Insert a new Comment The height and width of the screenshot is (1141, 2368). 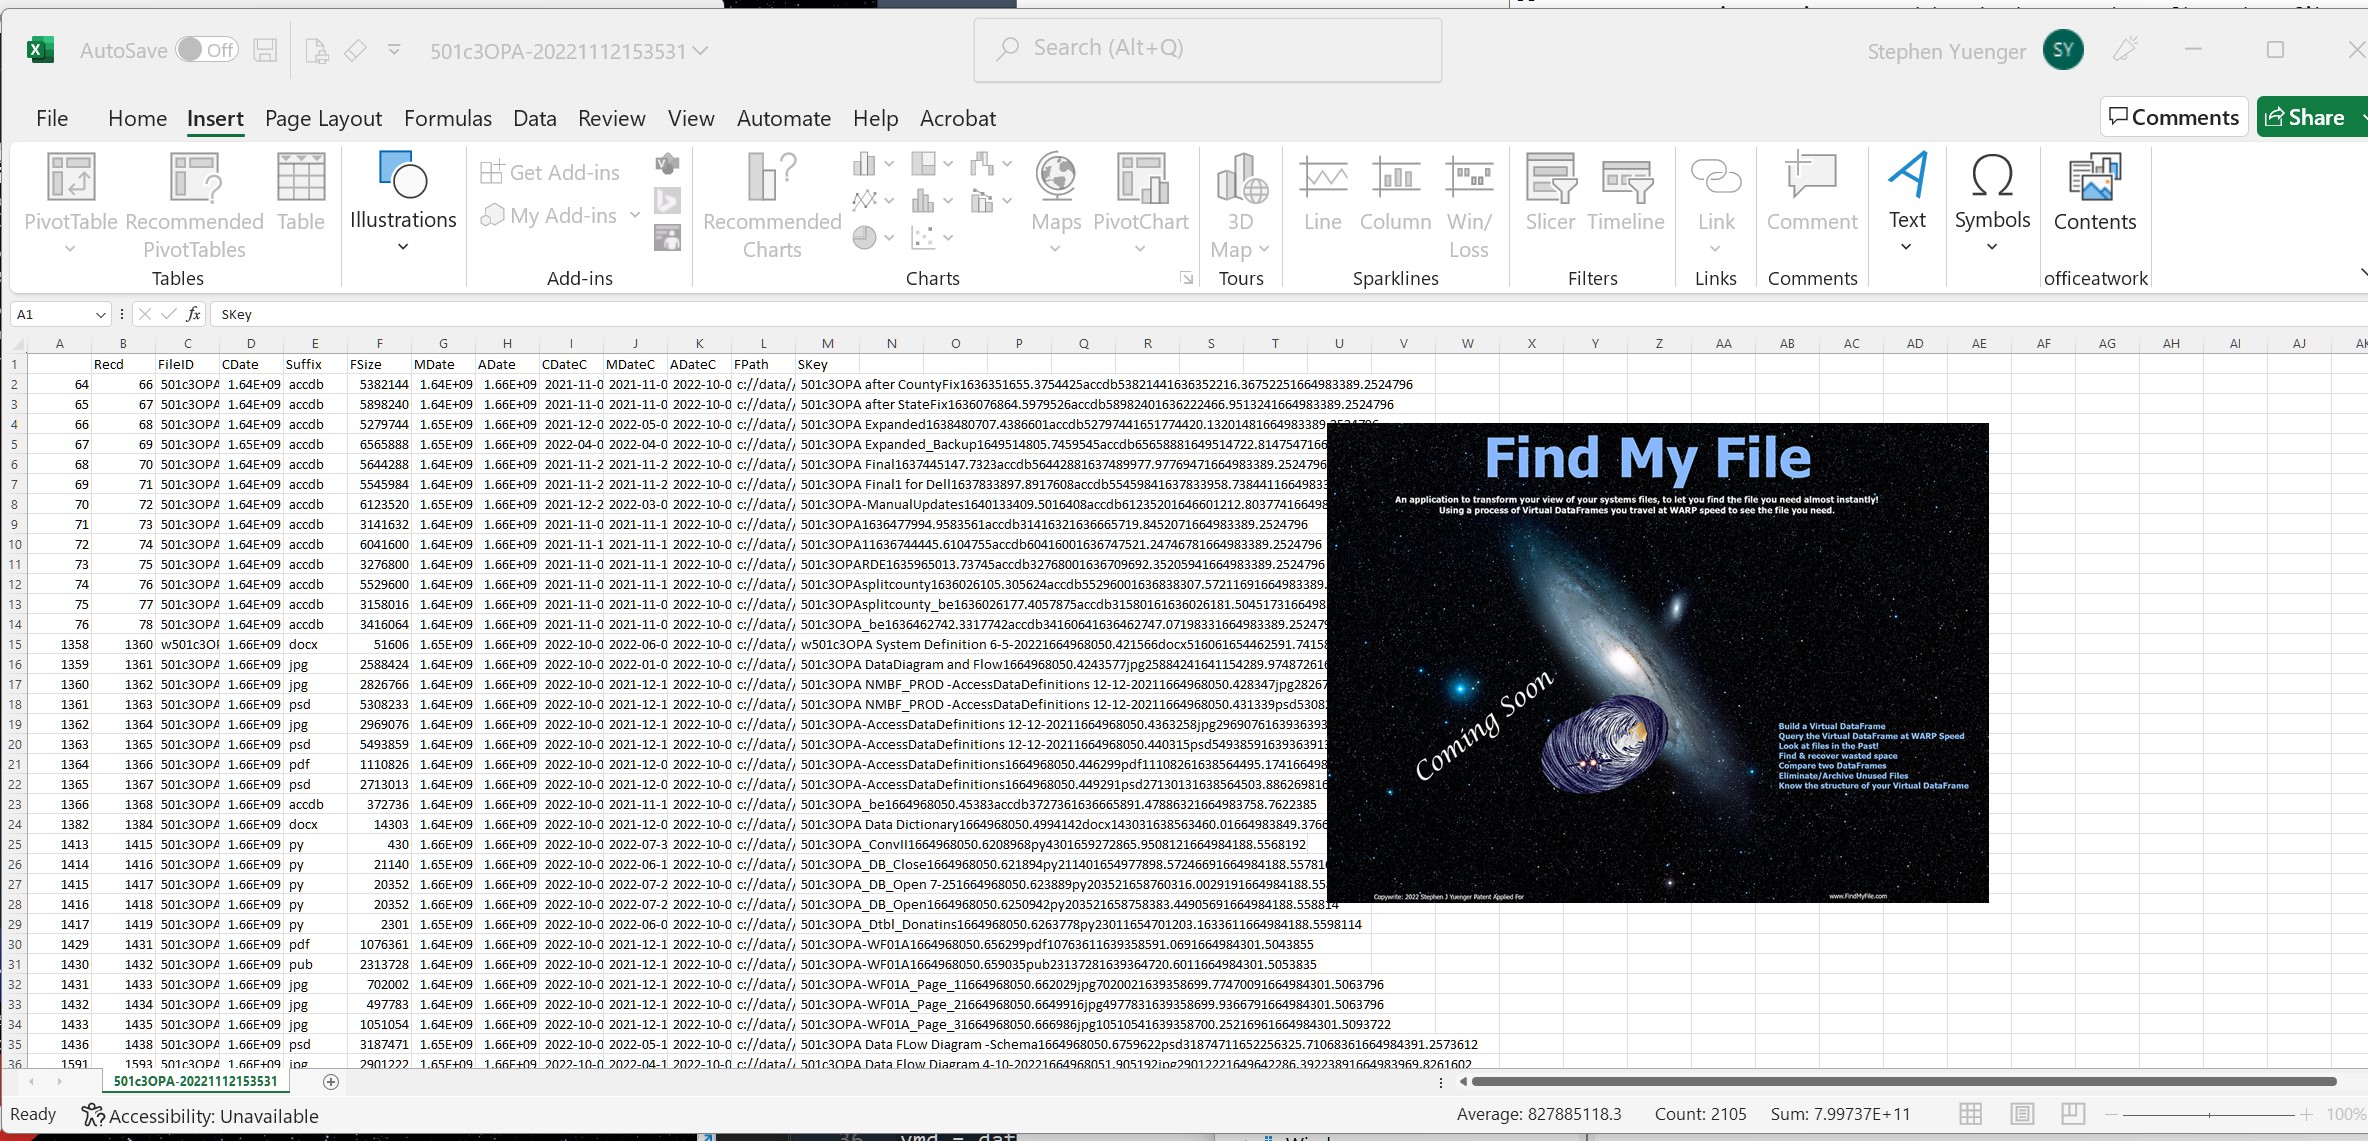point(1812,195)
